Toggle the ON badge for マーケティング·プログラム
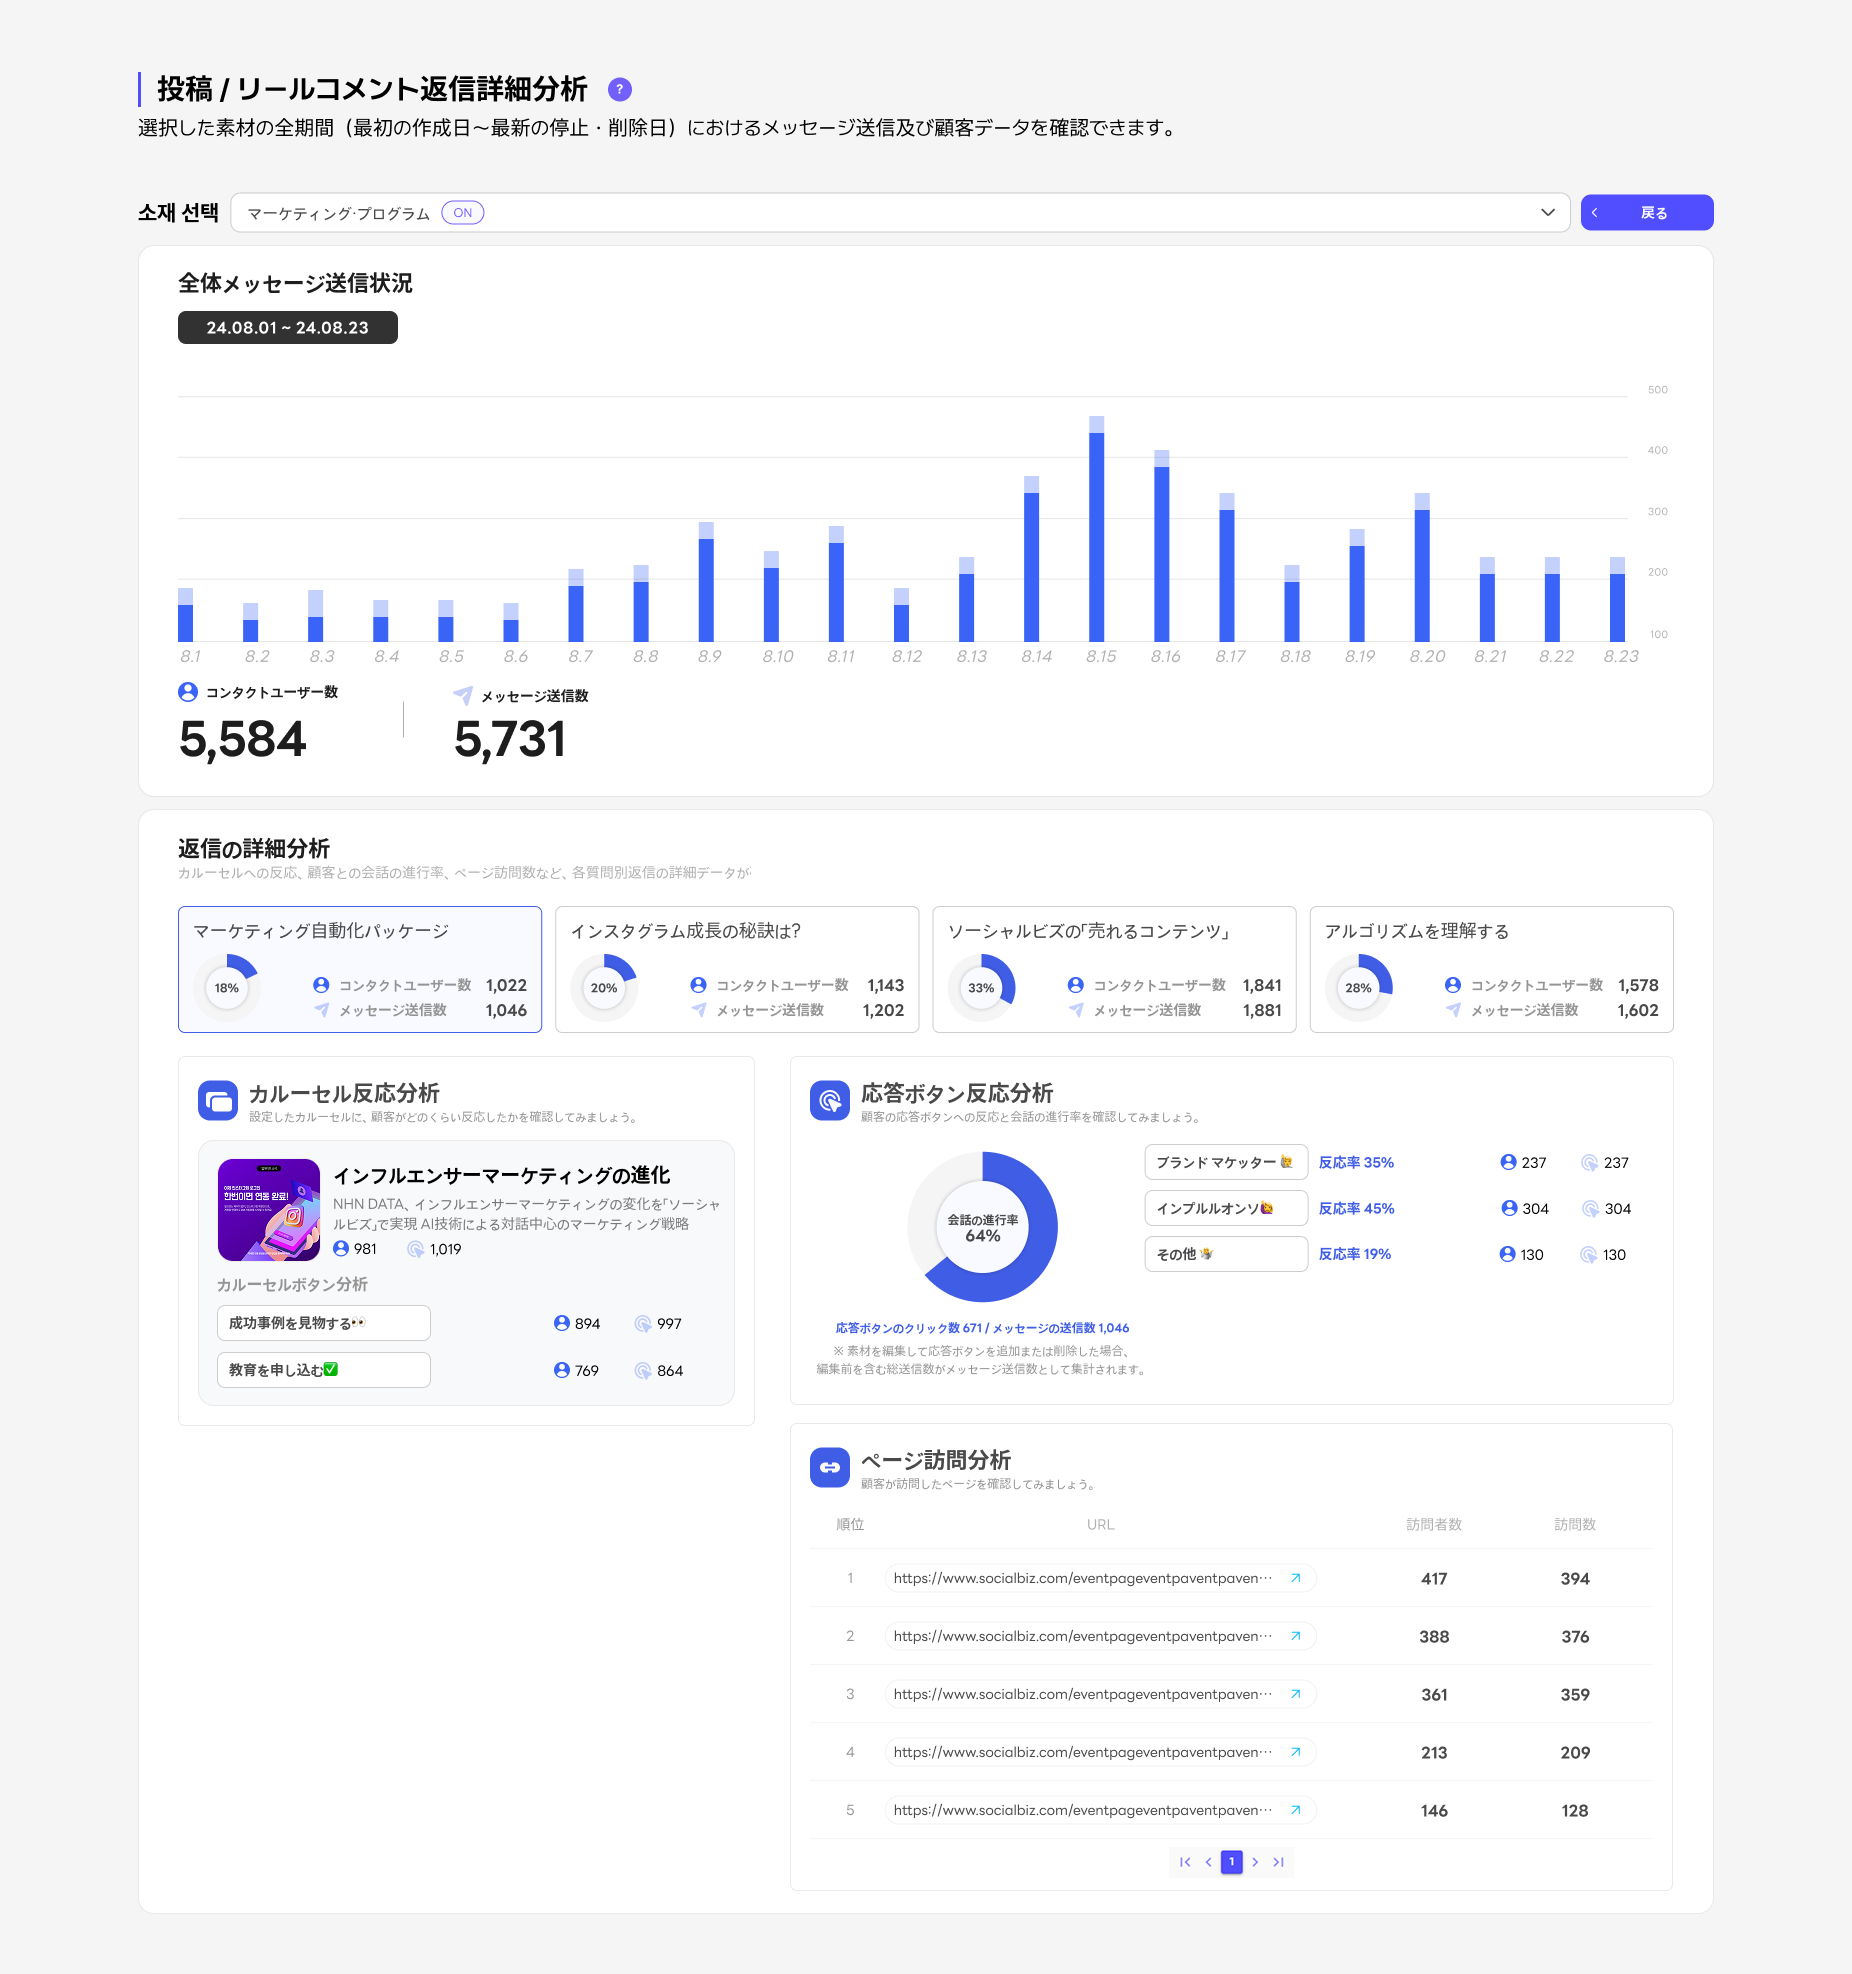This screenshot has width=1852, height=1974. (x=462, y=213)
